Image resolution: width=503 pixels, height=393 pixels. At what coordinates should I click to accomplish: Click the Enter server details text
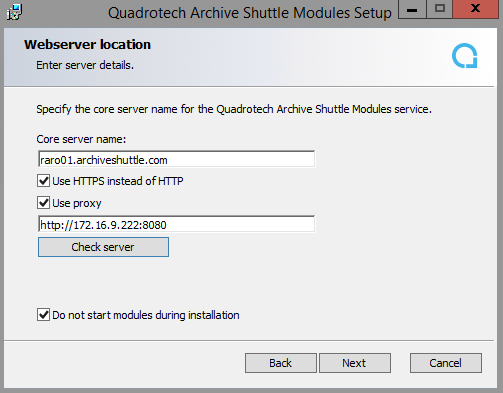point(85,65)
